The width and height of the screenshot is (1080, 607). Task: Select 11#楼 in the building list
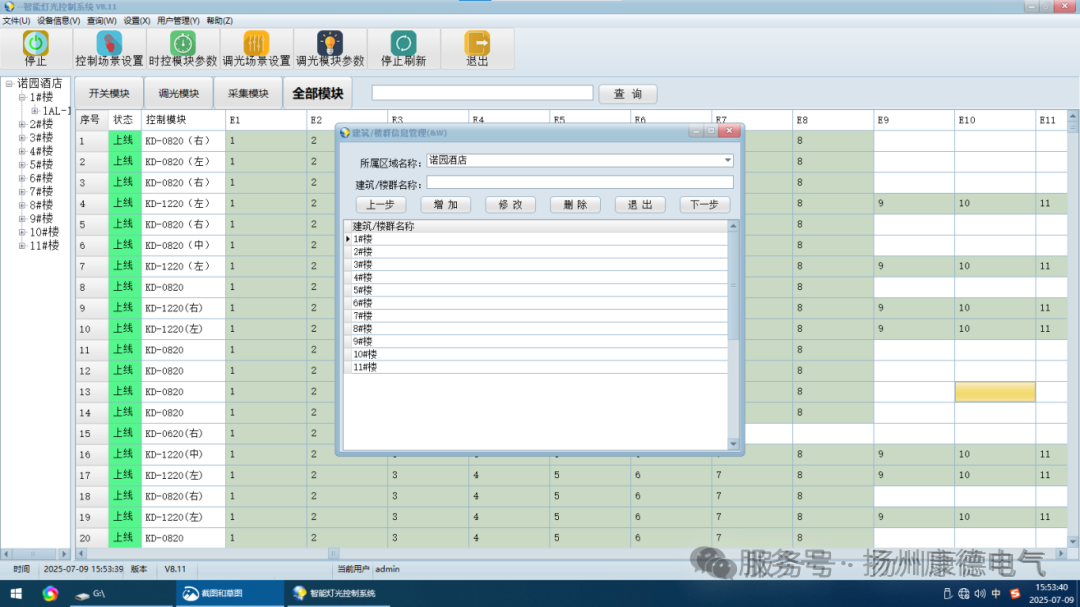(x=363, y=365)
